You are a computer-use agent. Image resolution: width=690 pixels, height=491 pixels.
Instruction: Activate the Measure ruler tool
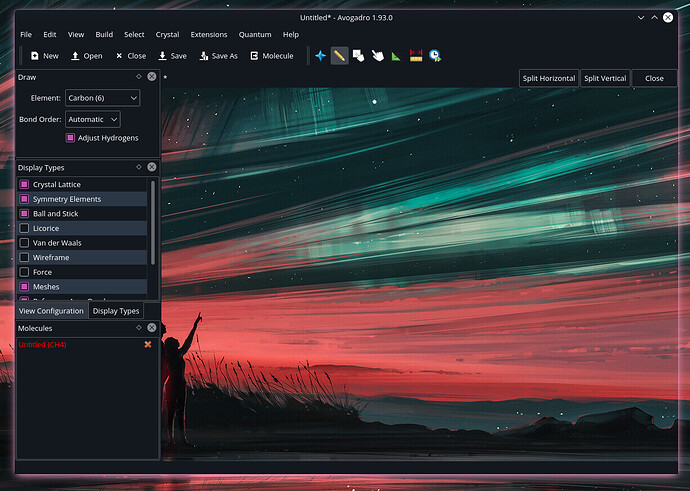click(416, 56)
